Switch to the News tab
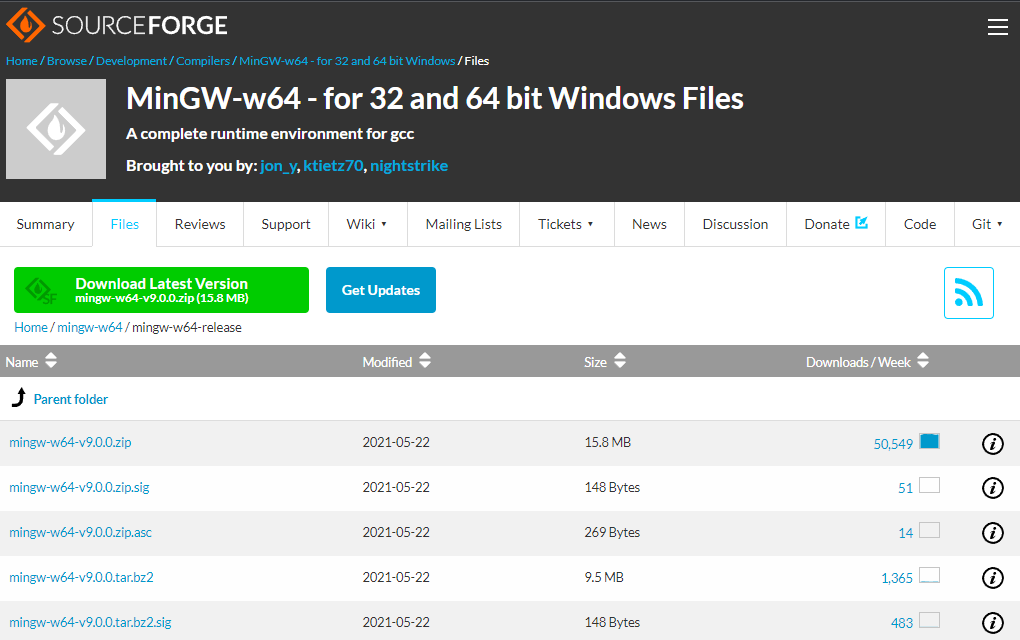The width and height of the screenshot is (1020, 640). click(649, 224)
